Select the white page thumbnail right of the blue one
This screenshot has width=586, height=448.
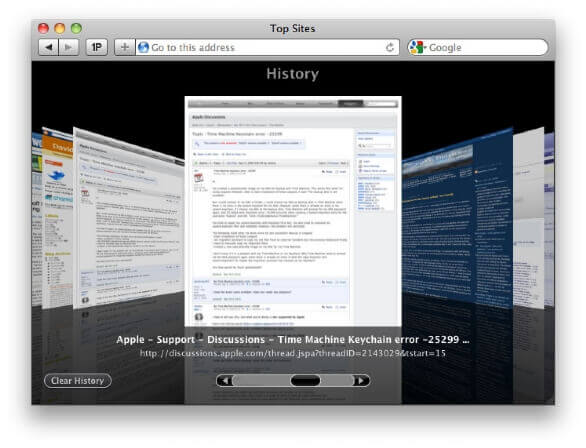(528, 219)
